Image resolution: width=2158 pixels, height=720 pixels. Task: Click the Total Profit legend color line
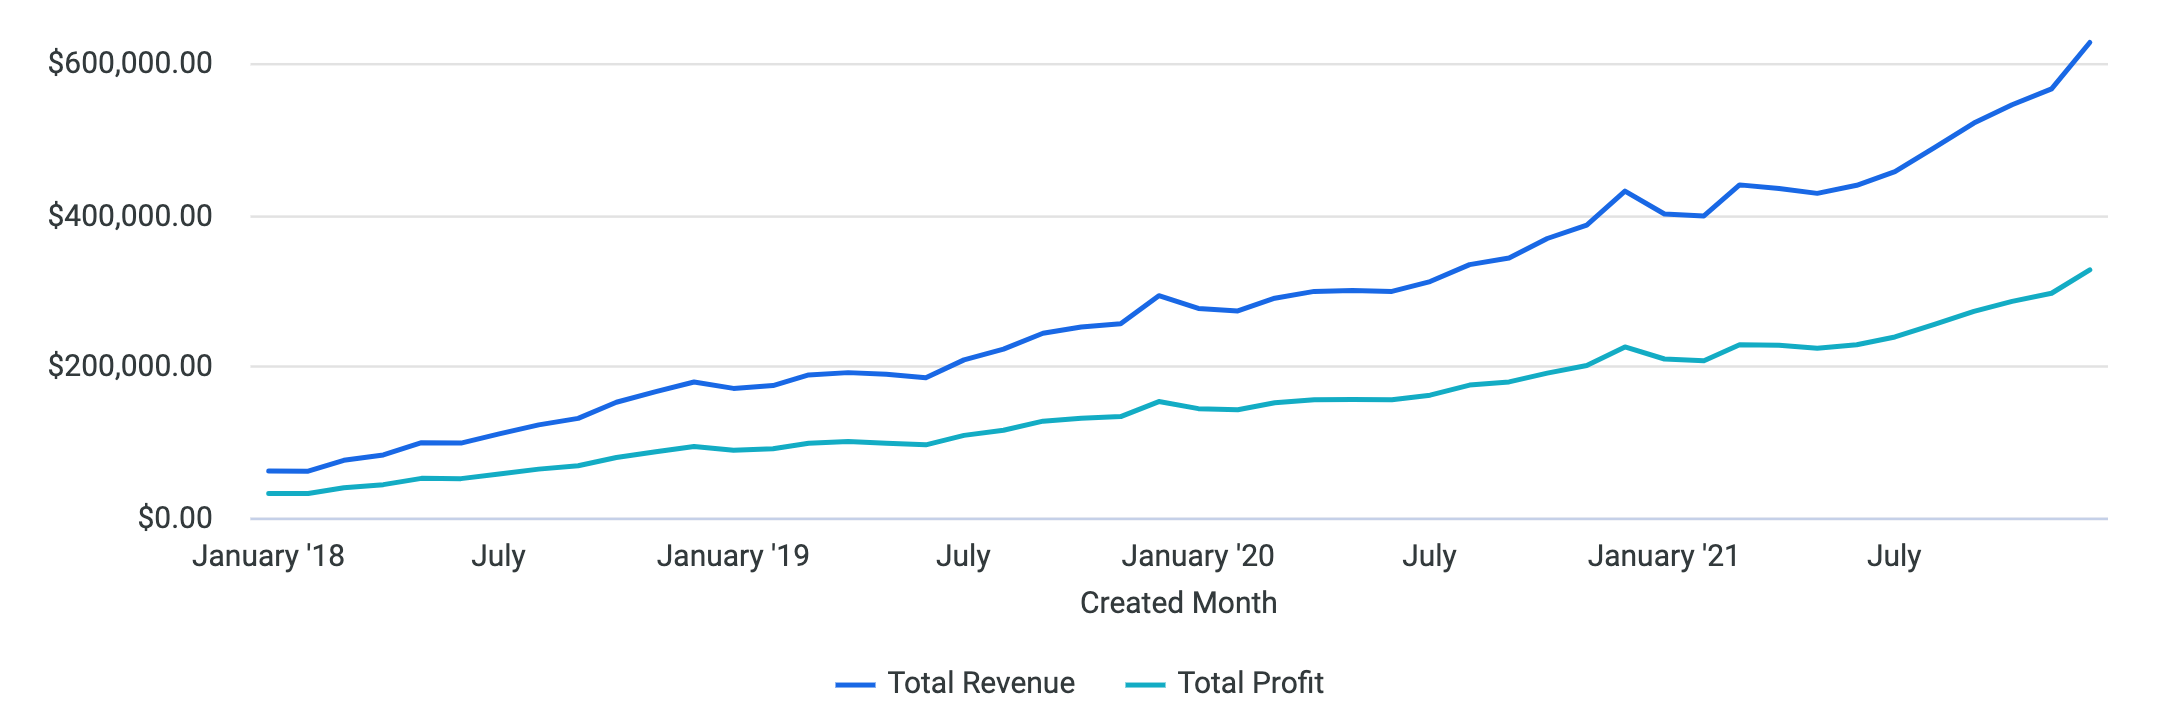click(x=1145, y=685)
